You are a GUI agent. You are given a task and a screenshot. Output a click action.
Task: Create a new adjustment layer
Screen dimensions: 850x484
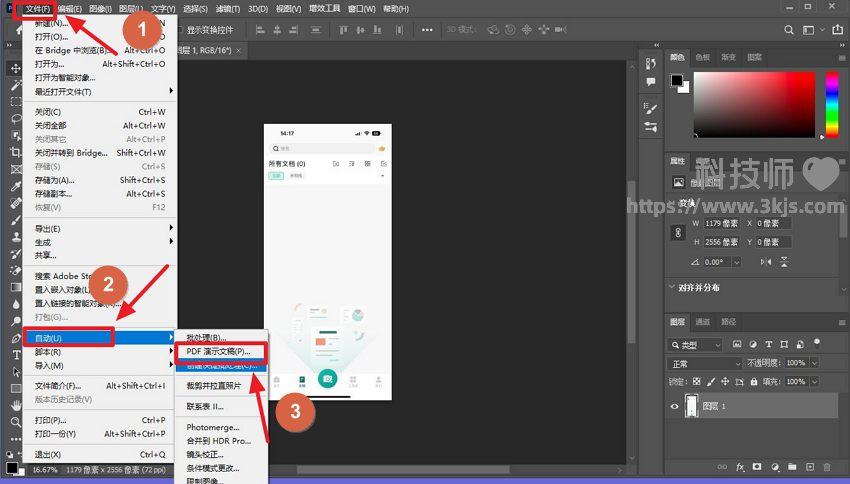click(775, 467)
